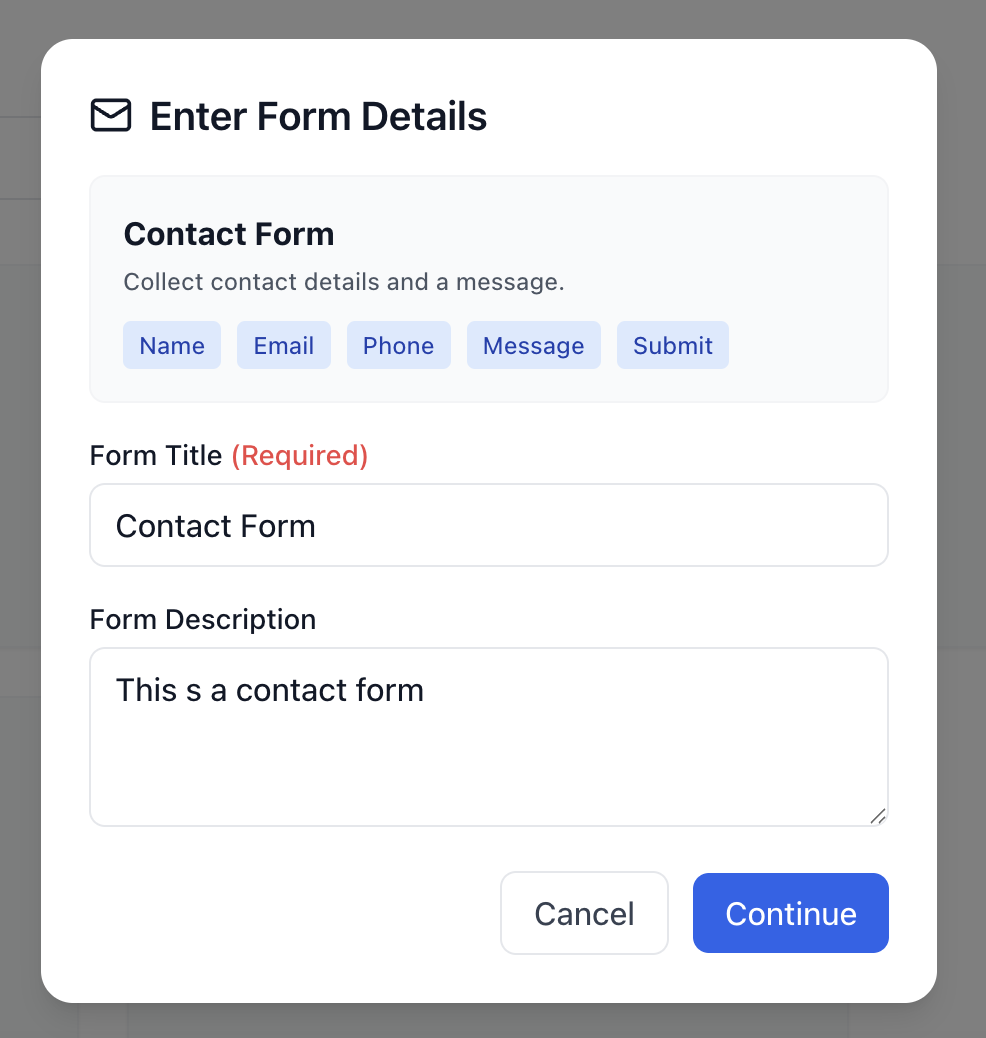Click the "Form Title" label
The width and height of the screenshot is (986, 1038).
click(x=156, y=456)
